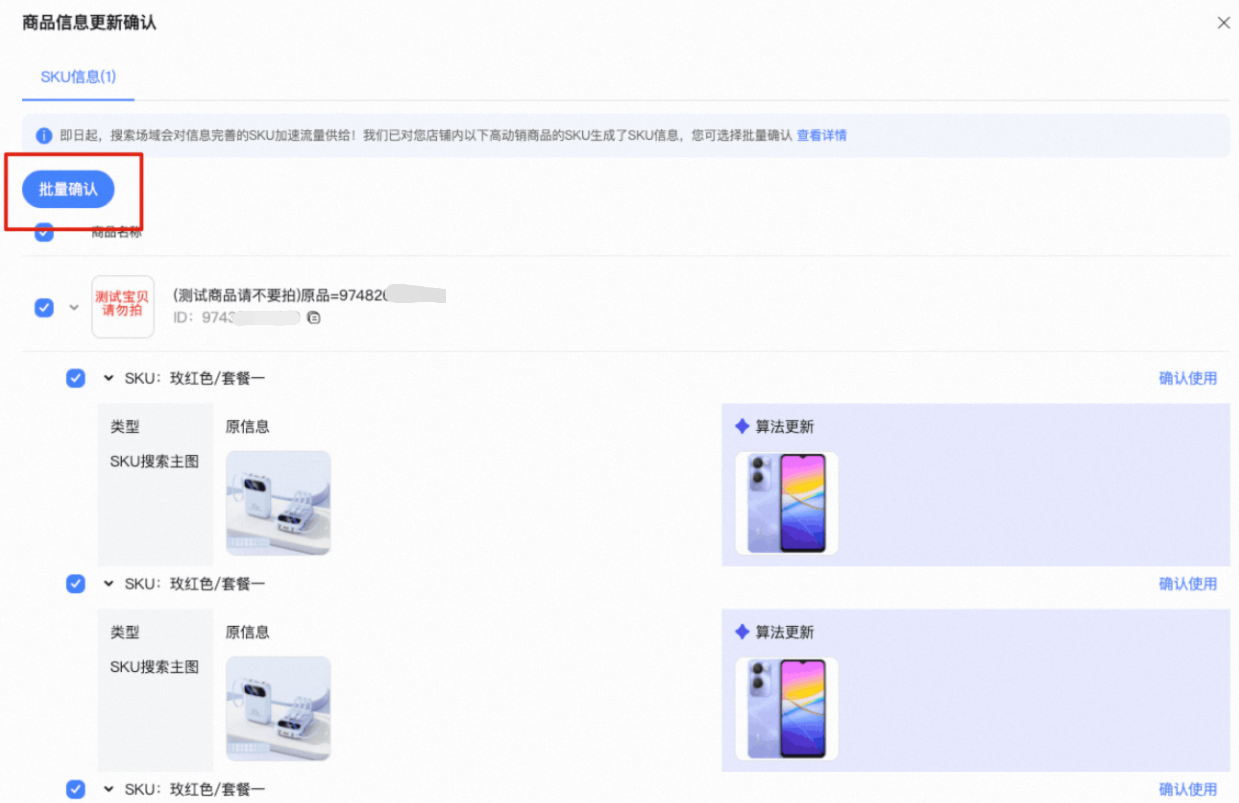
Task: Close the 商品信息更新确认 dialog
Action: [1223, 22]
